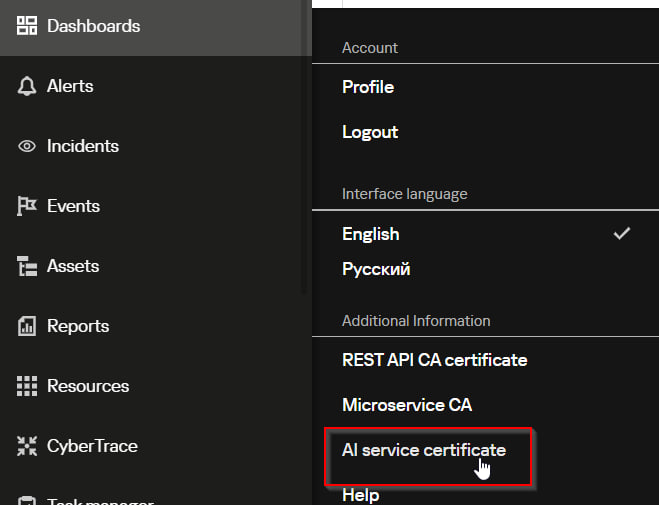Open the Help entry

[x=360, y=494]
